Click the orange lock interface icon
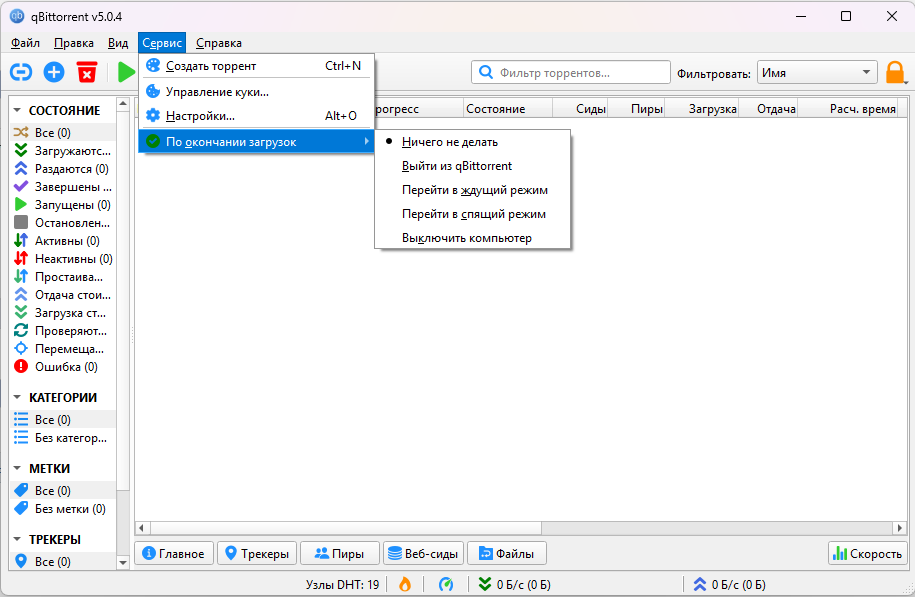The image size is (915, 597). [895, 73]
